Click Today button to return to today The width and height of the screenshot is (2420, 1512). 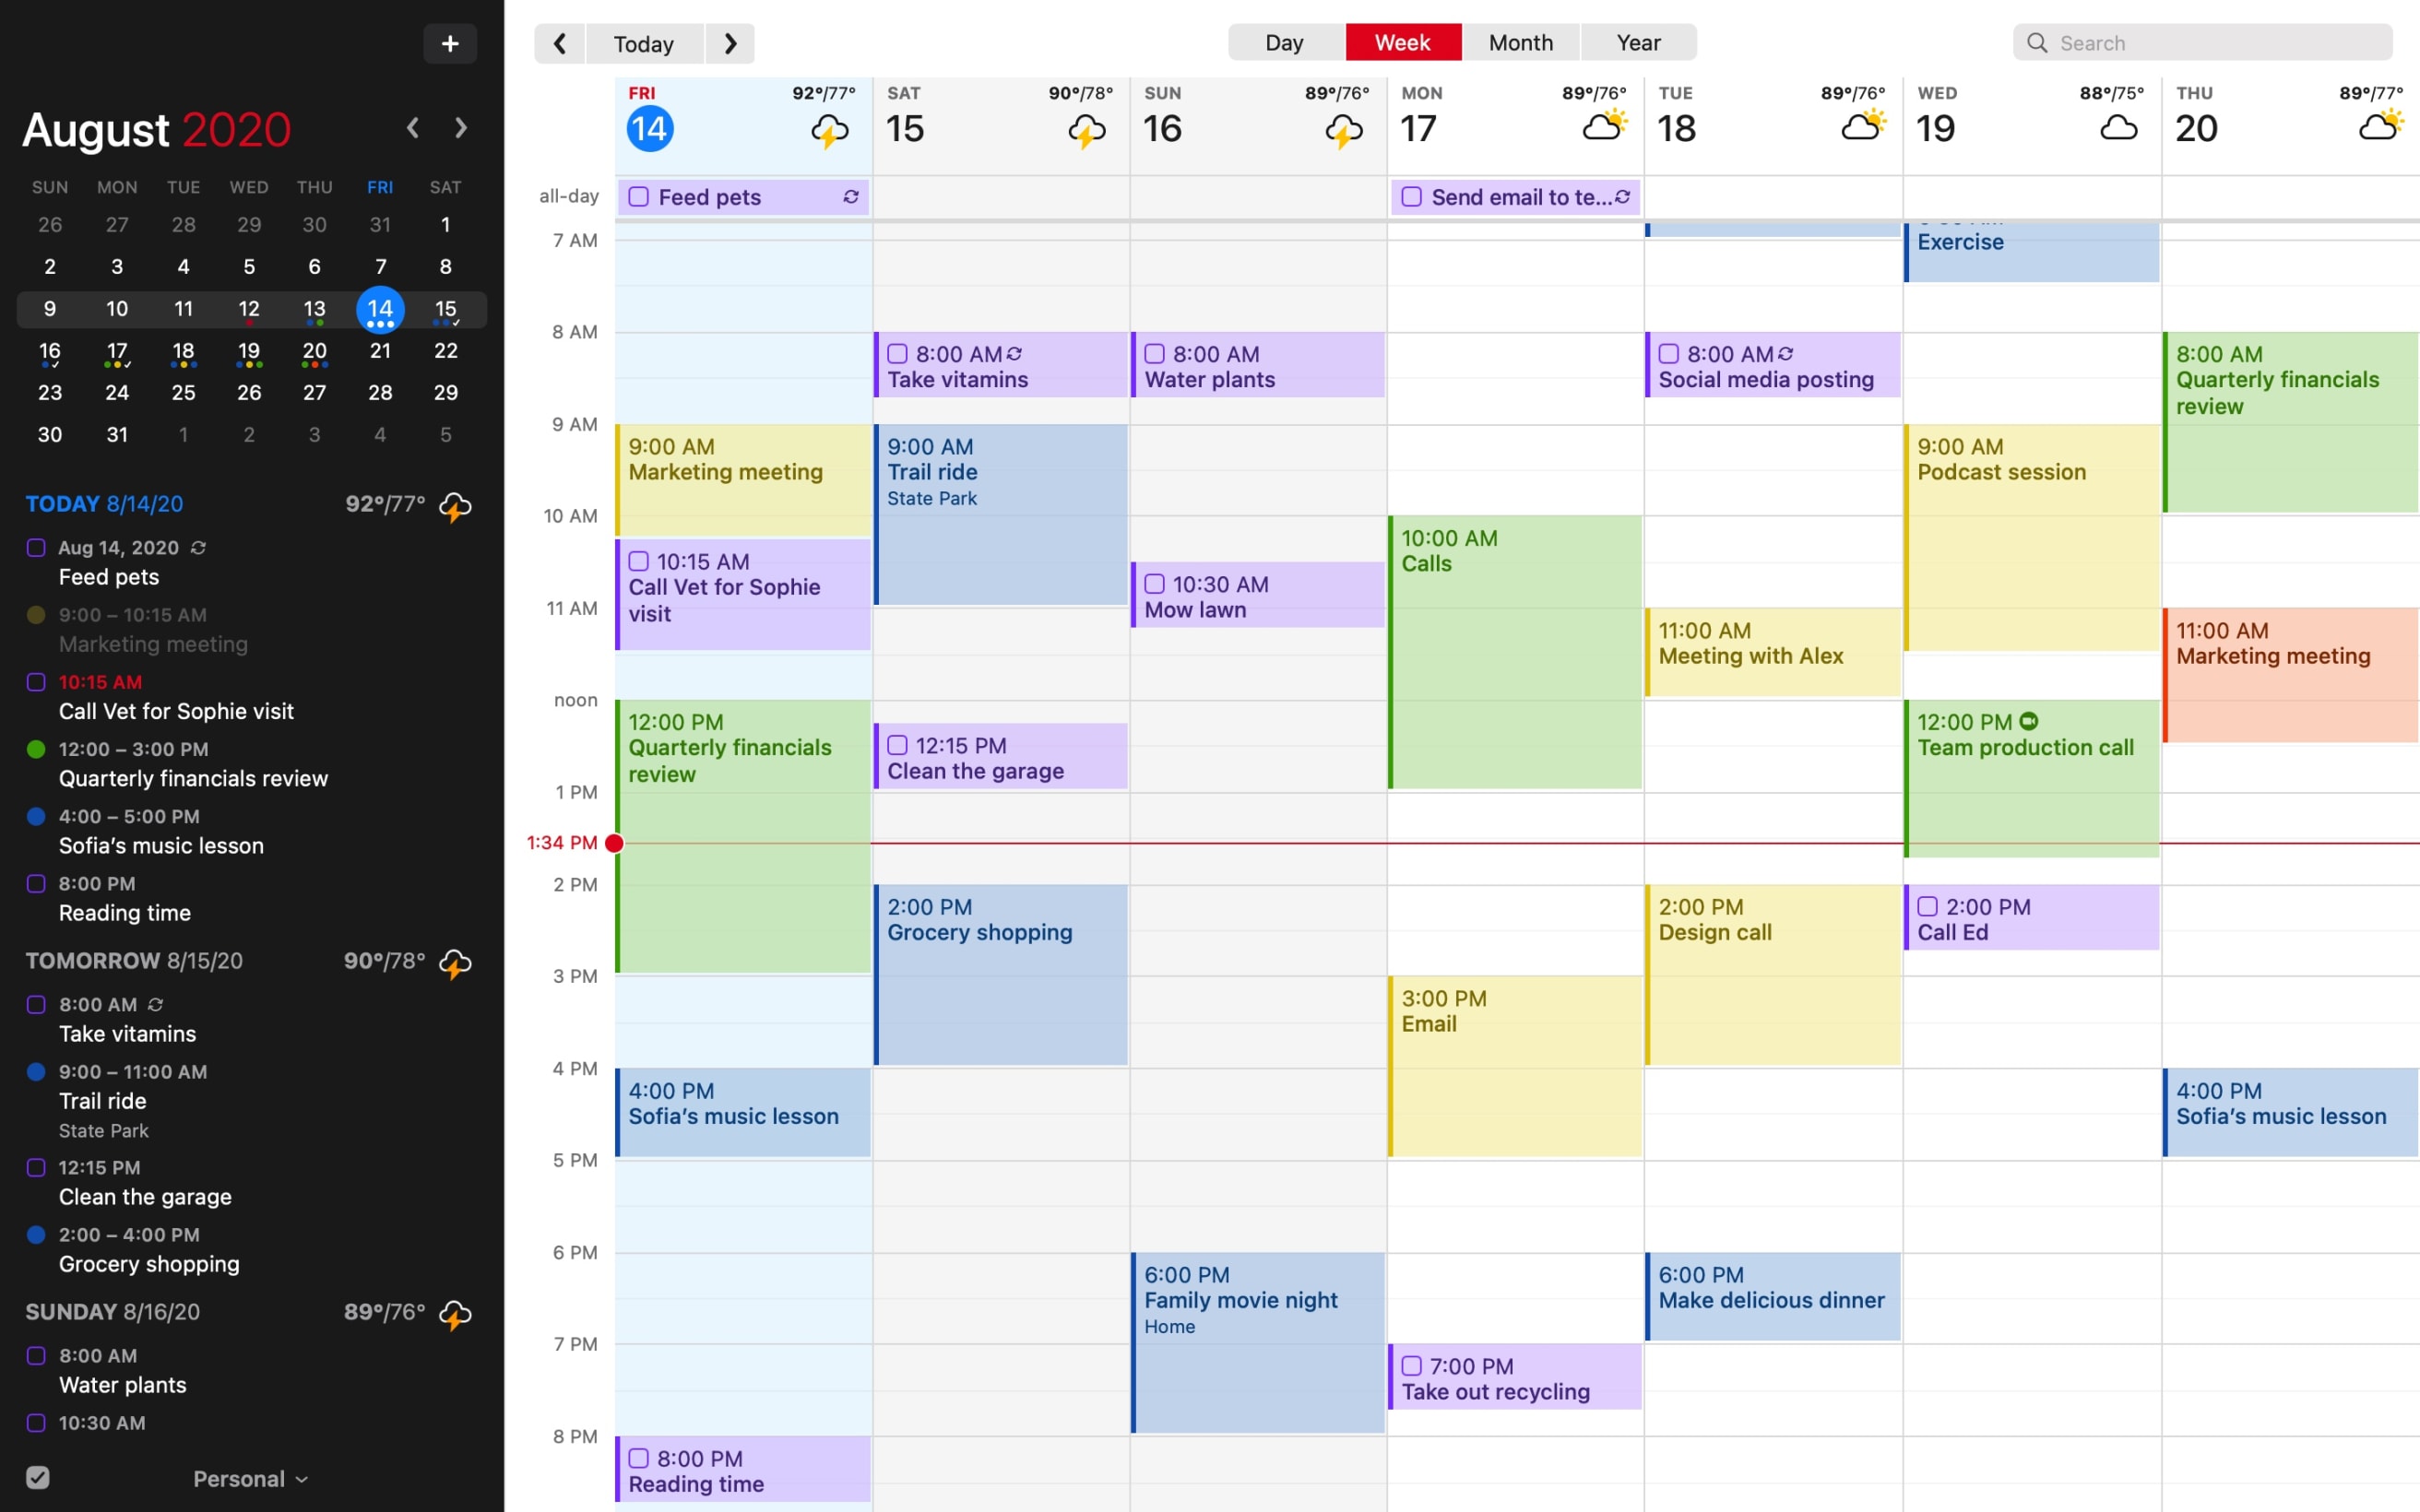(645, 41)
